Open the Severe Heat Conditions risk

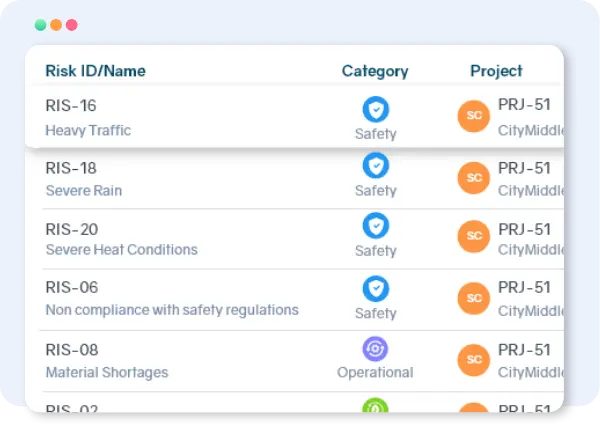[x=121, y=249]
